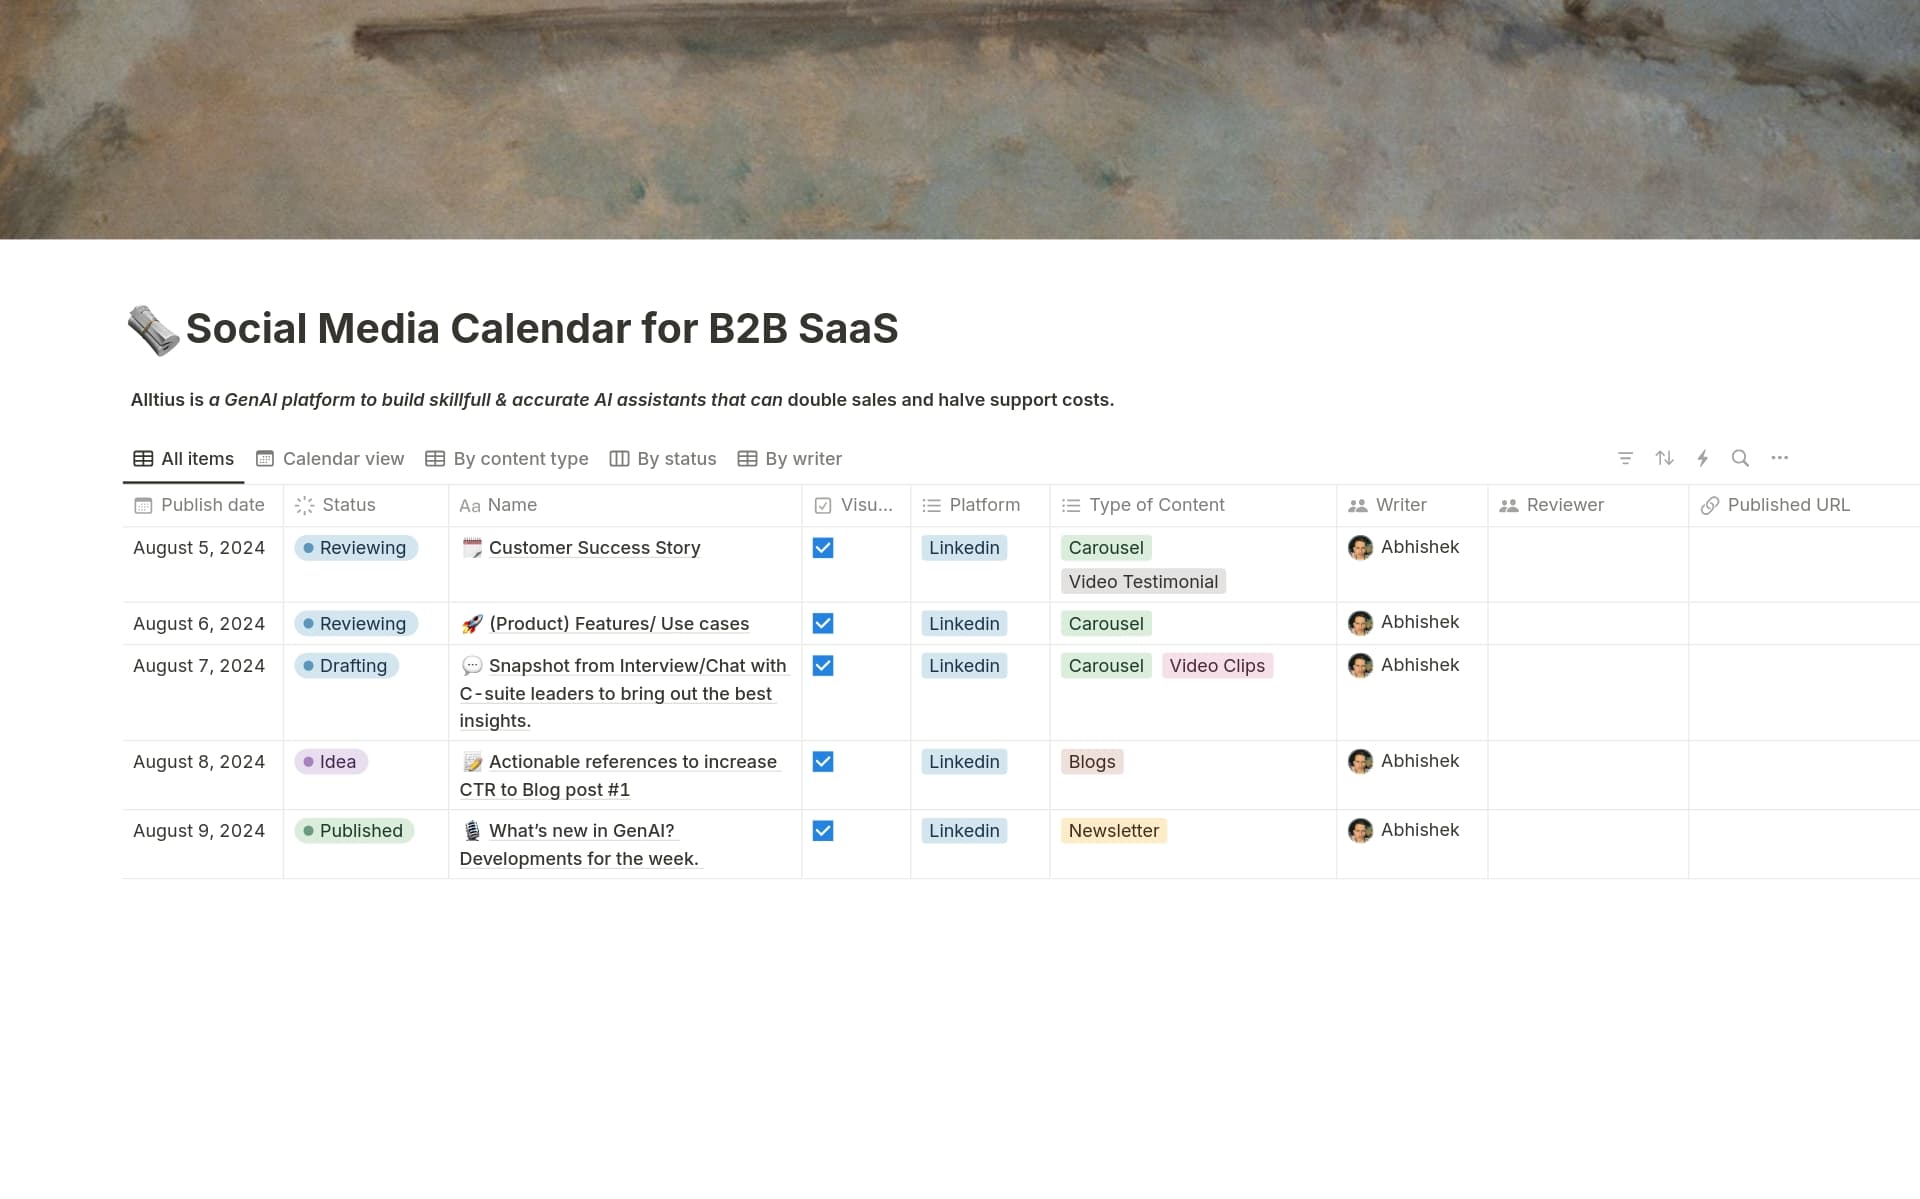Search within the database
1920x1199 pixels.
tap(1741, 458)
